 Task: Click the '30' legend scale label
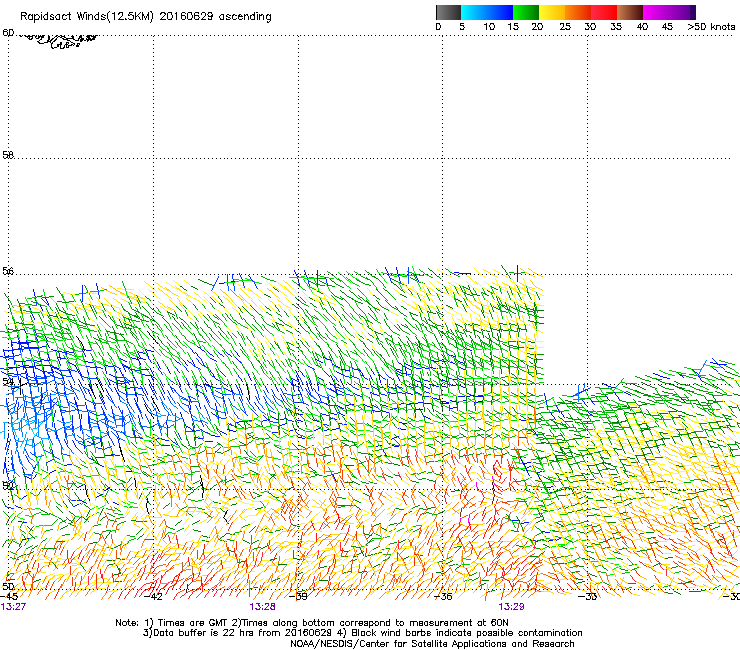[590, 27]
